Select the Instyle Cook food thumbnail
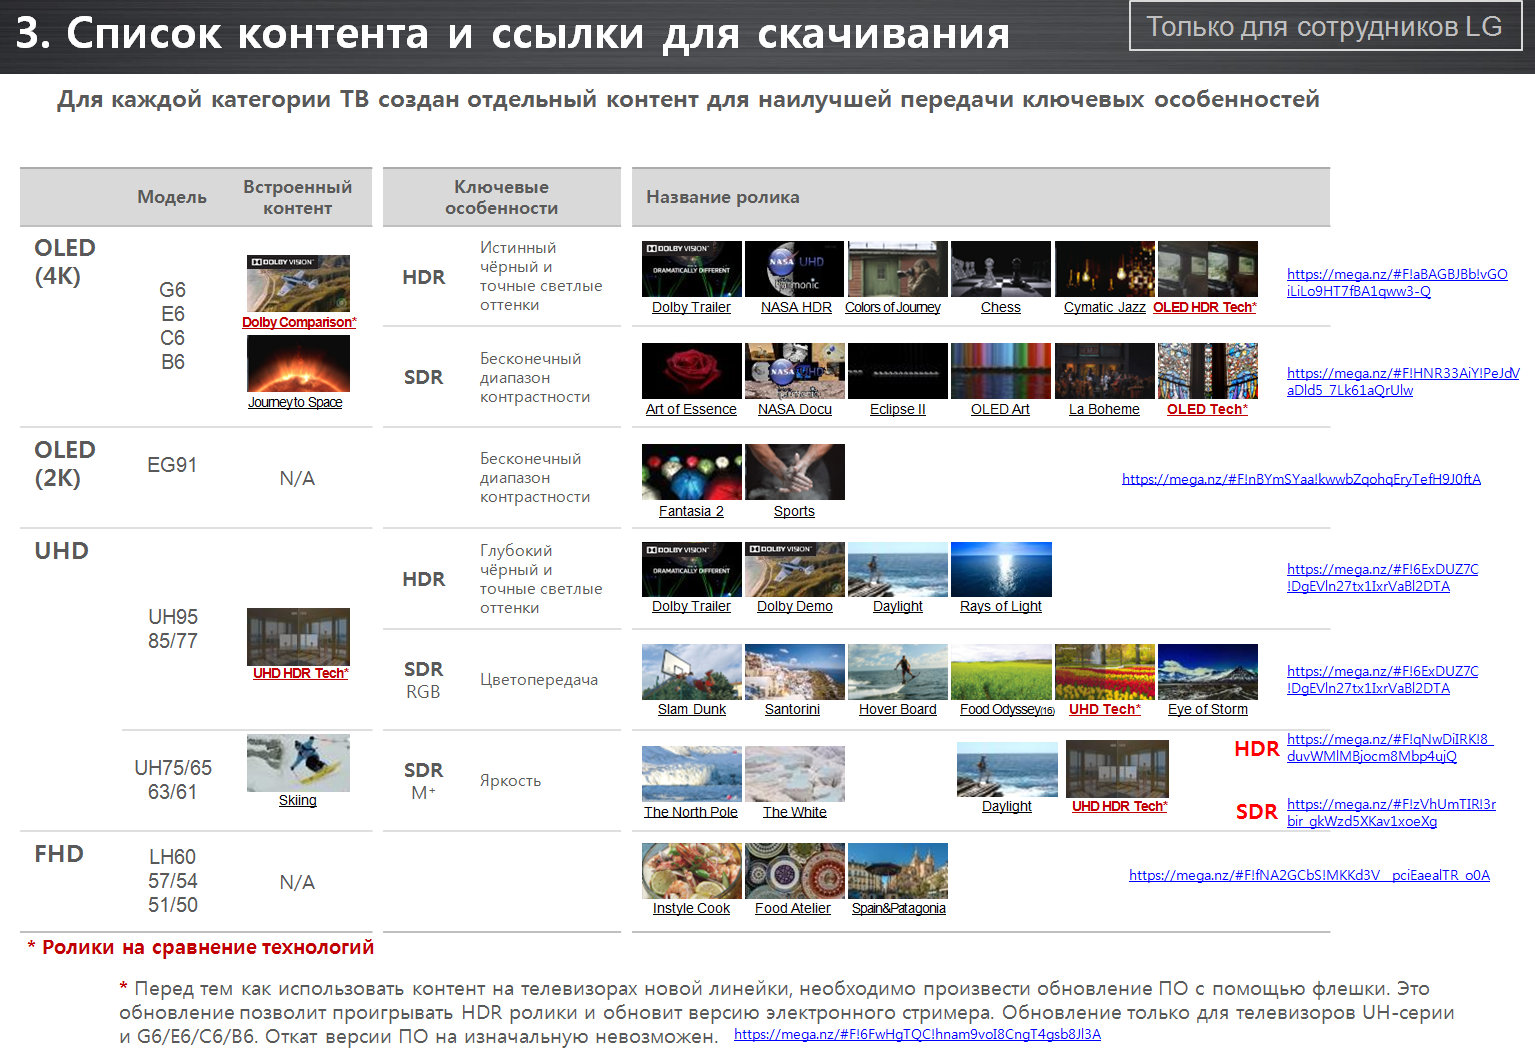This screenshot has width=1535, height=1055. click(x=691, y=871)
